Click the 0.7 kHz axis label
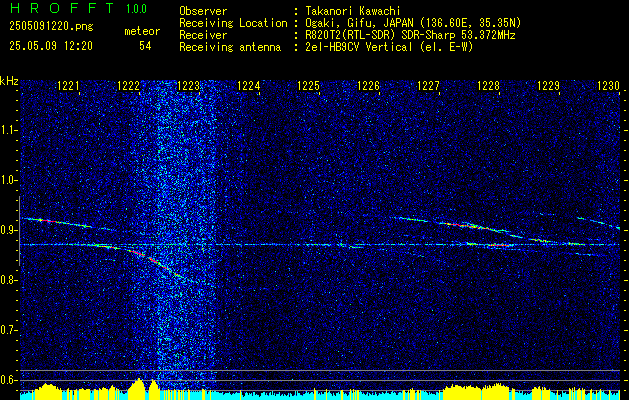The image size is (629, 400). tap(8, 330)
